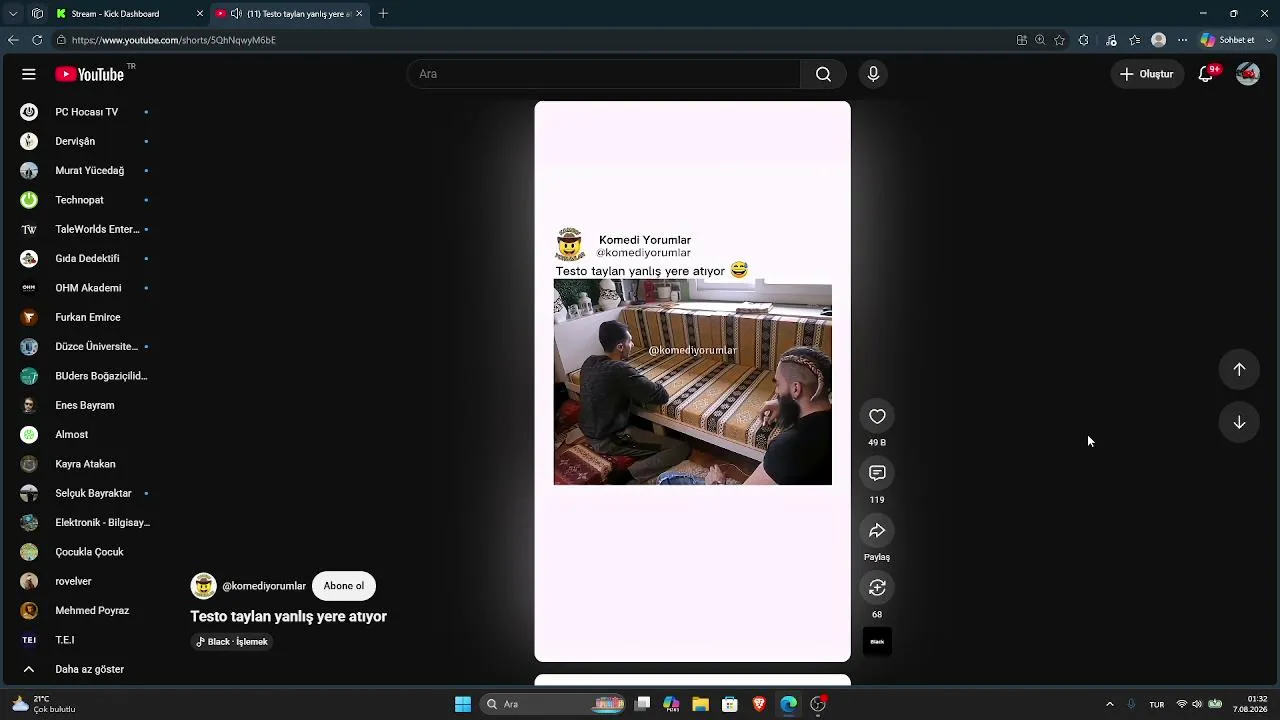Select the Testo taylan YouTube tab
This screenshot has height=720, width=1280.
click(x=290, y=14)
